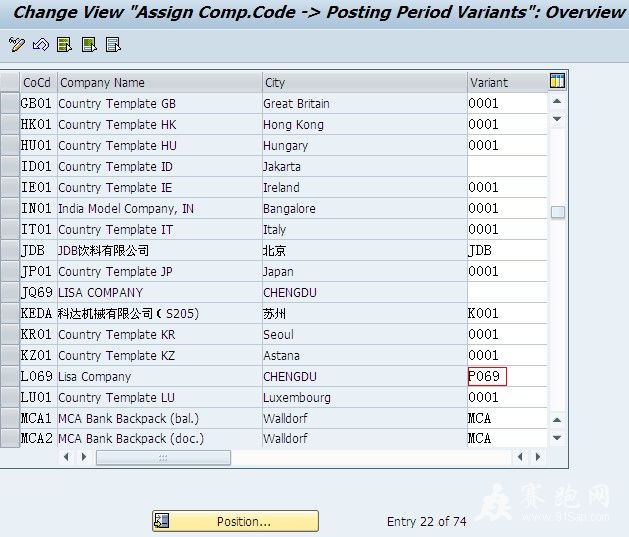Select row ID01 using its row selector
629x537 pixels.
[x=10, y=166]
